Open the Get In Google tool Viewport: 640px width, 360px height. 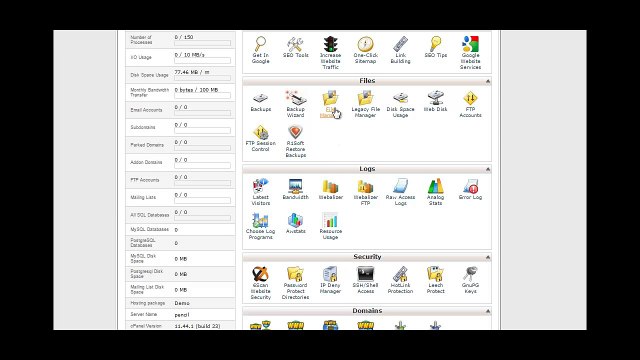point(260,50)
